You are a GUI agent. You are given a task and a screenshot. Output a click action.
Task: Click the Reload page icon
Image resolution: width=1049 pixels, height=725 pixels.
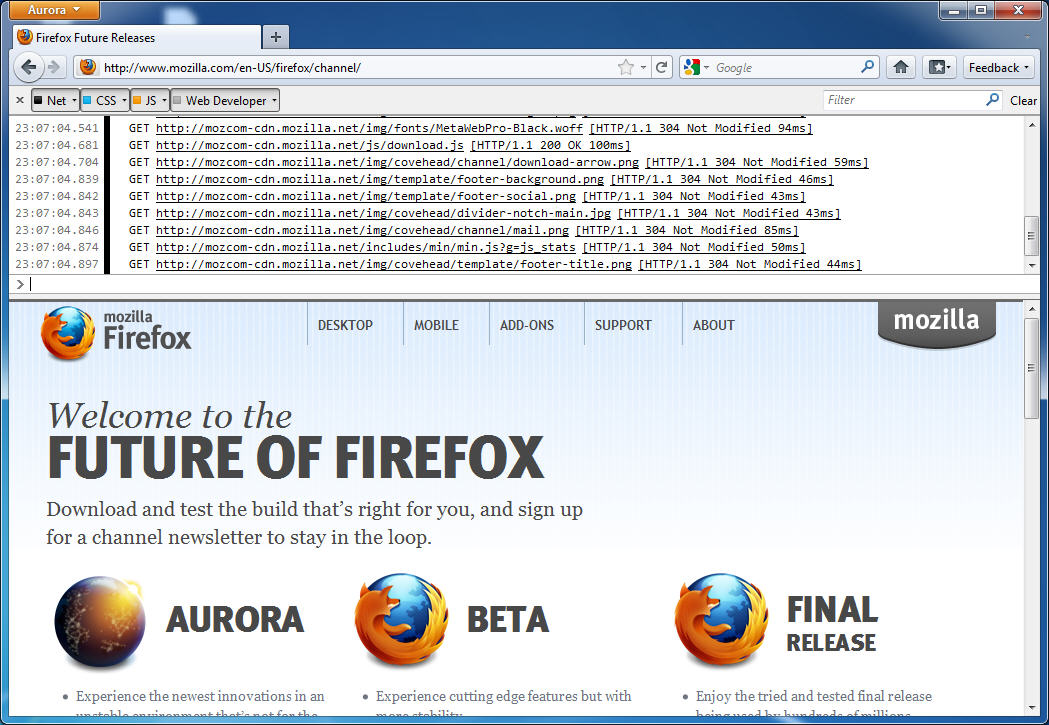[662, 67]
